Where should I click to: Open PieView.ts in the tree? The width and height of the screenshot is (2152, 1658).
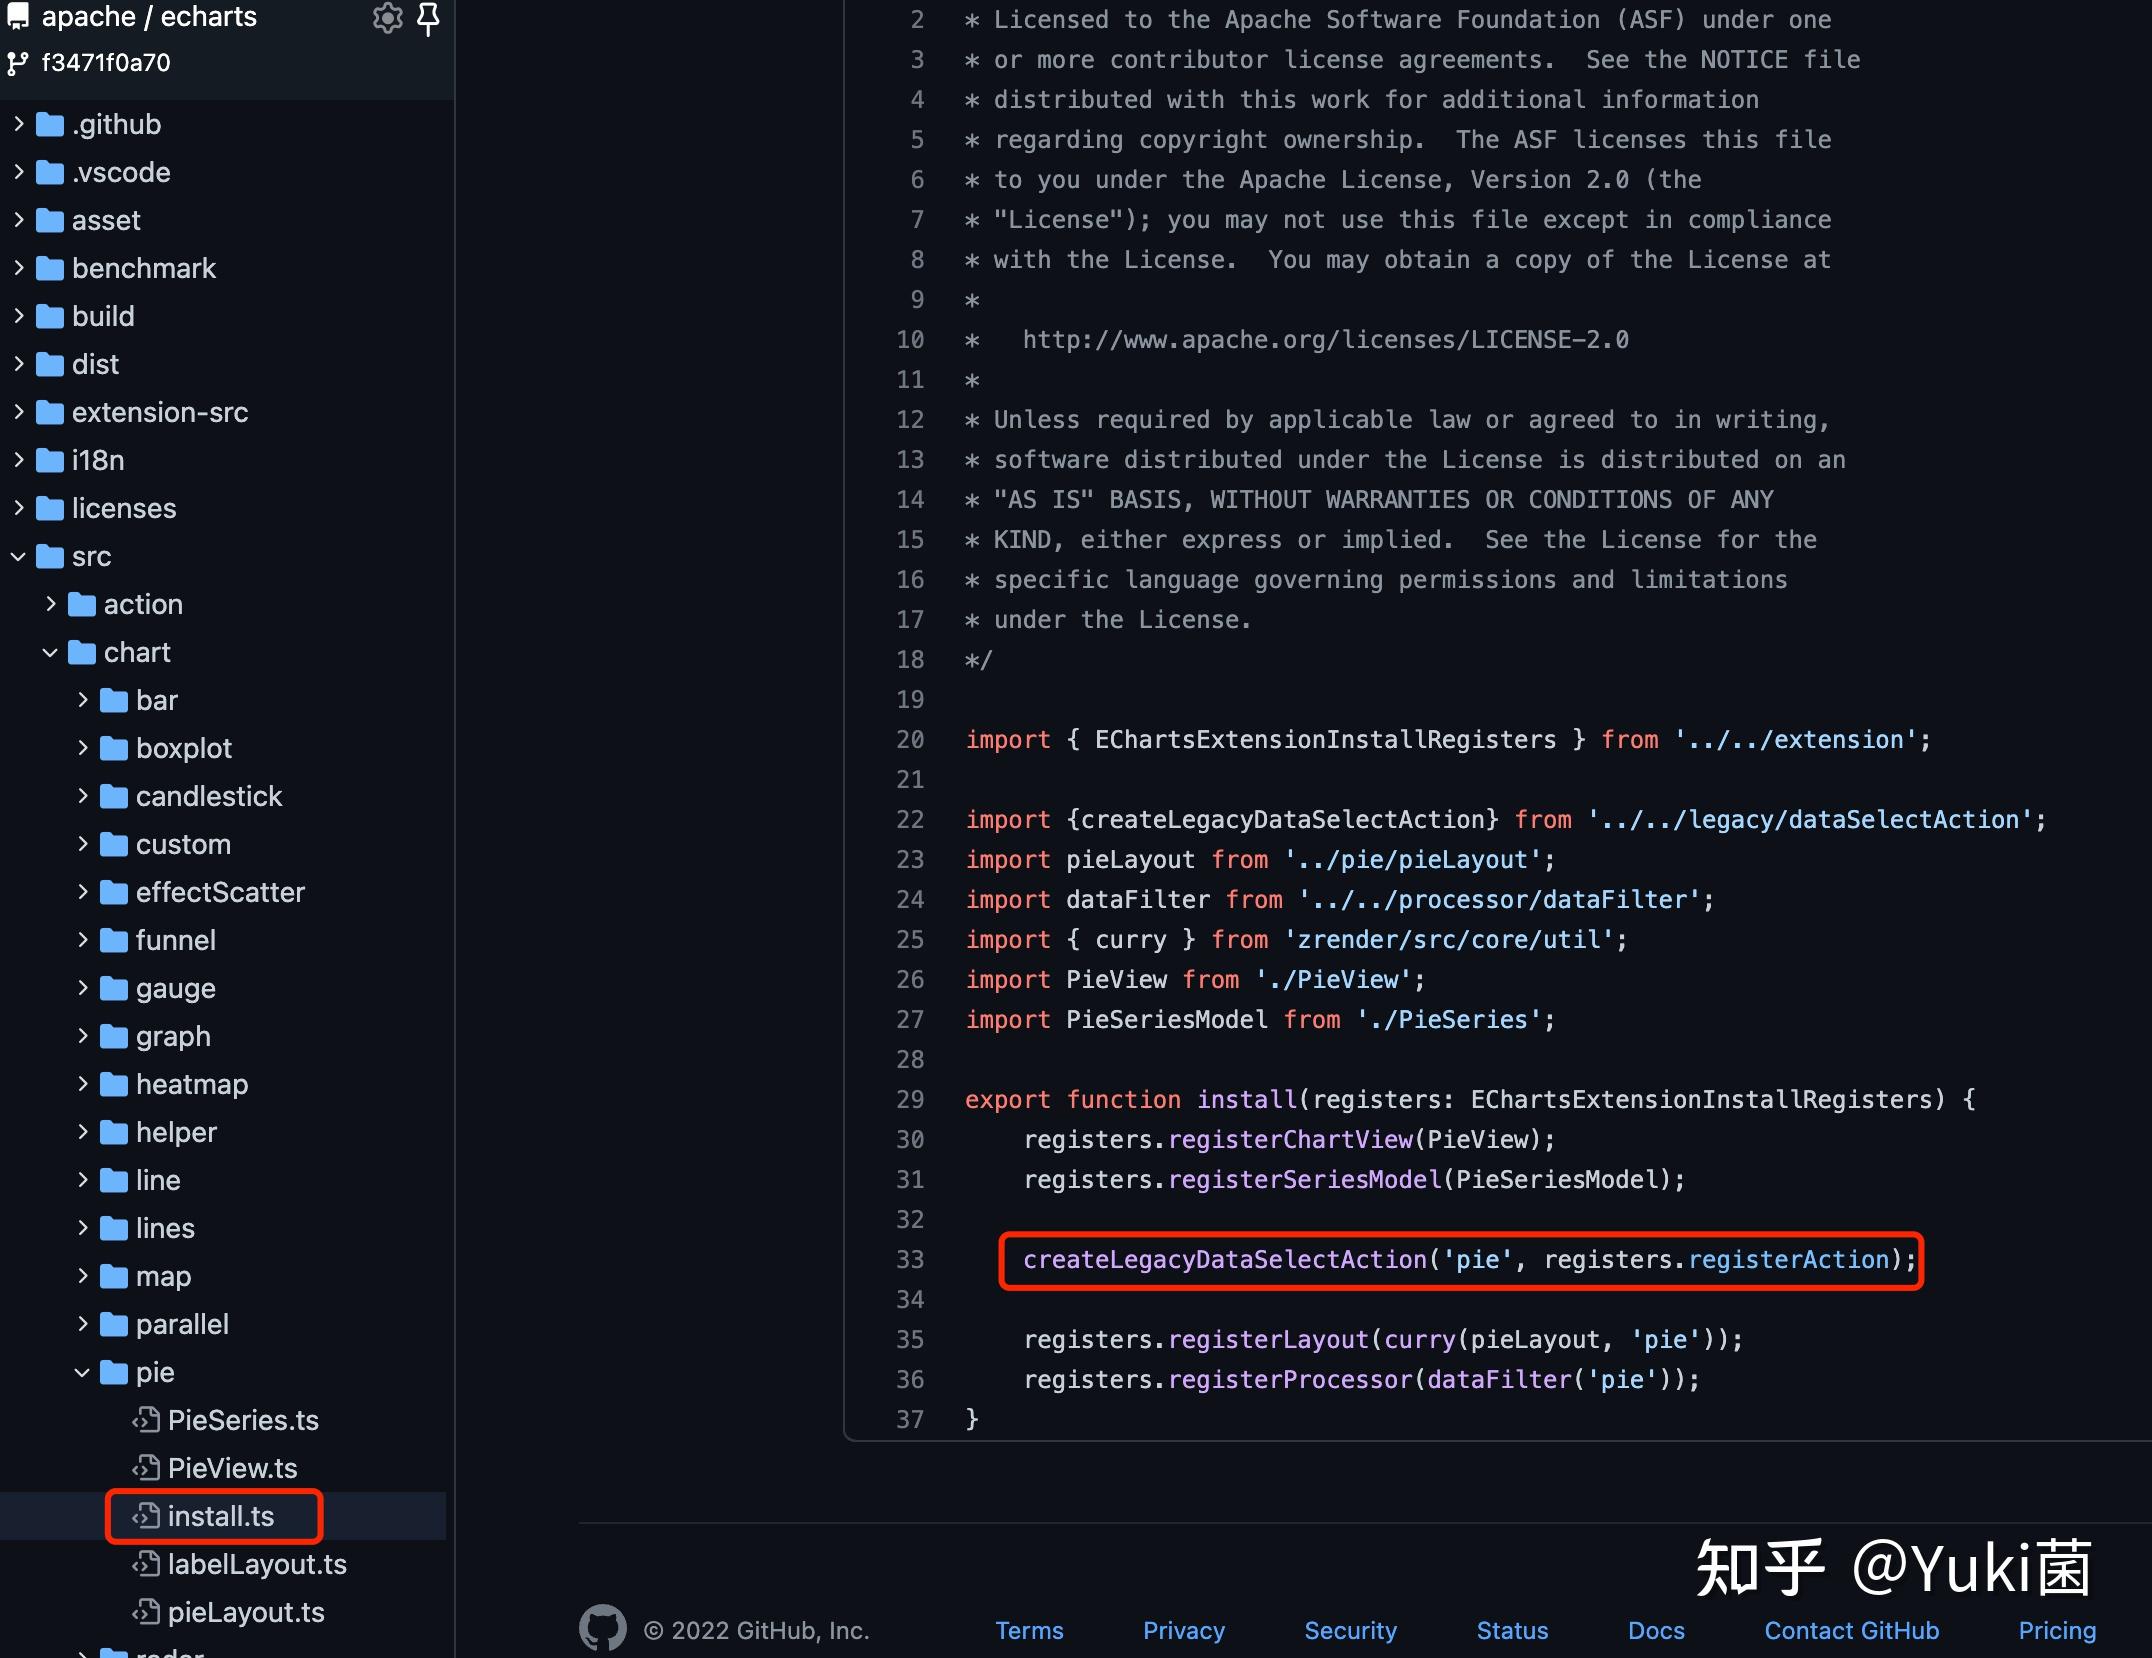pos(232,1468)
